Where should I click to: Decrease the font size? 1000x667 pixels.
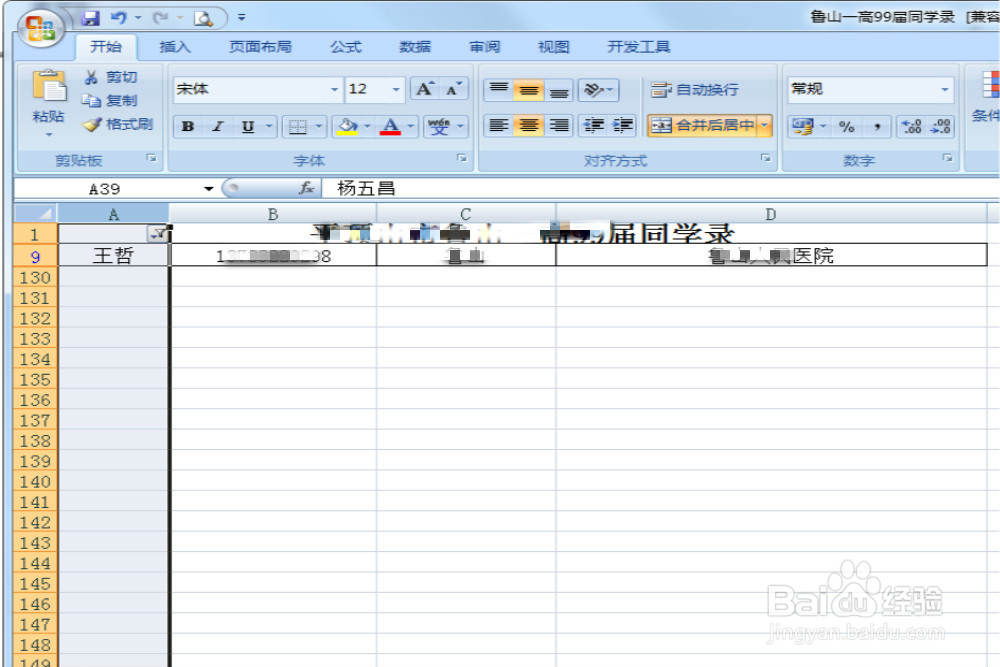coord(453,89)
